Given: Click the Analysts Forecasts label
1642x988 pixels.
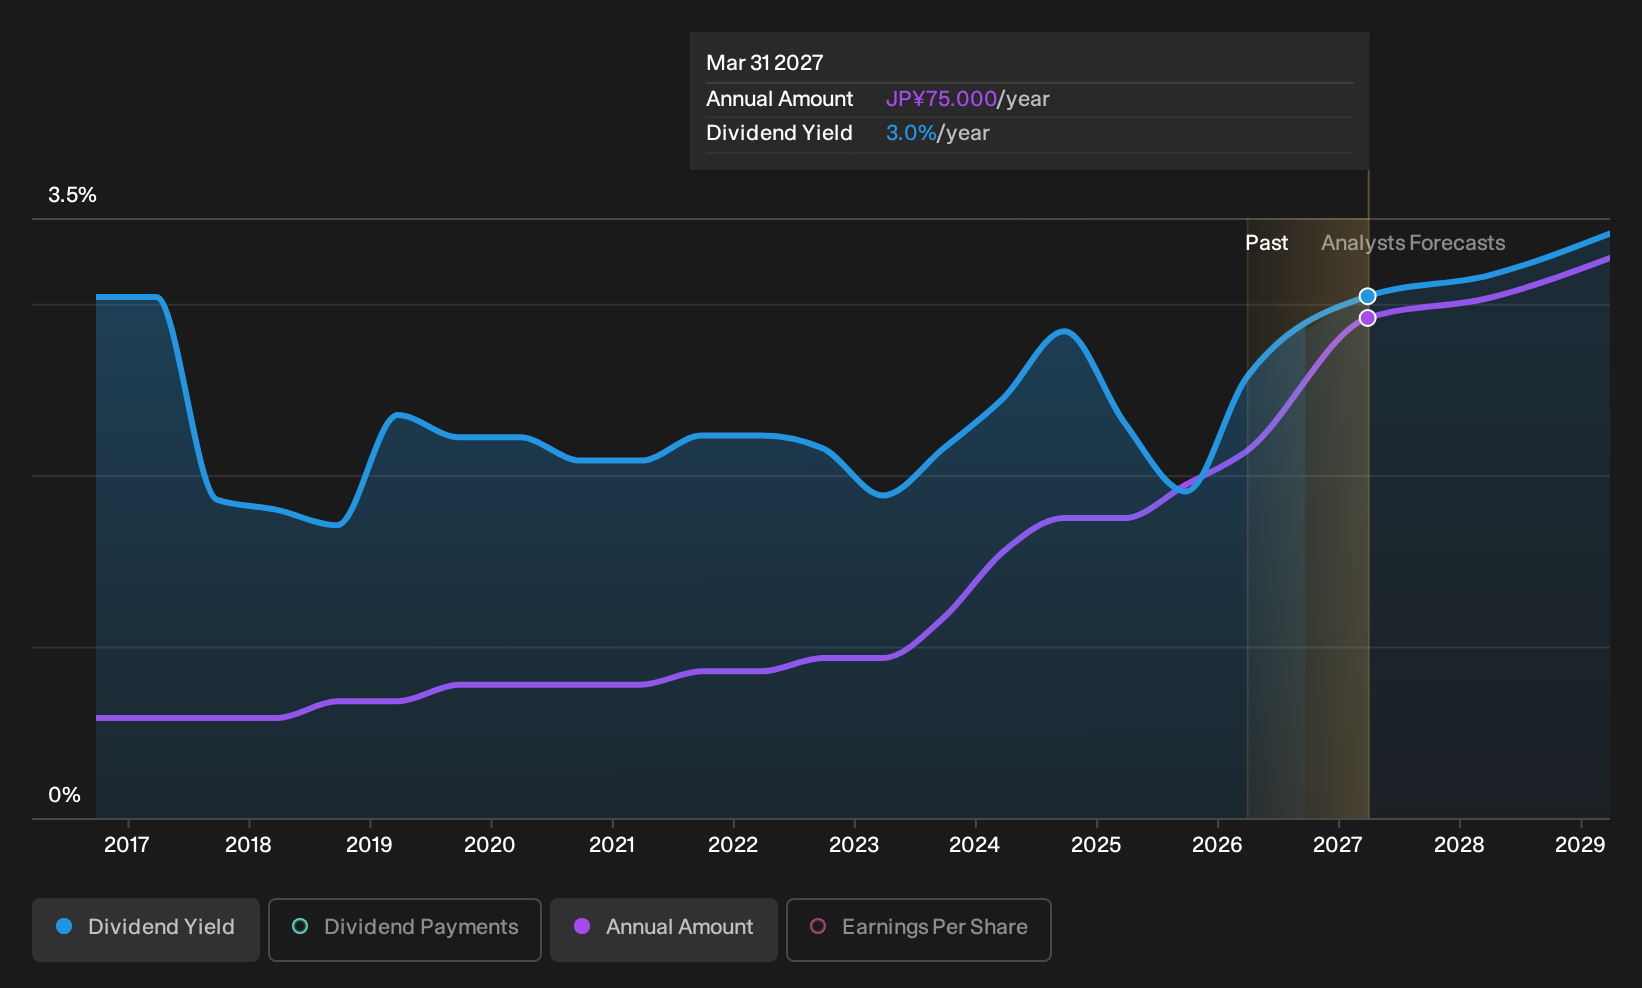Looking at the screenshot, I should (1413, 243).
